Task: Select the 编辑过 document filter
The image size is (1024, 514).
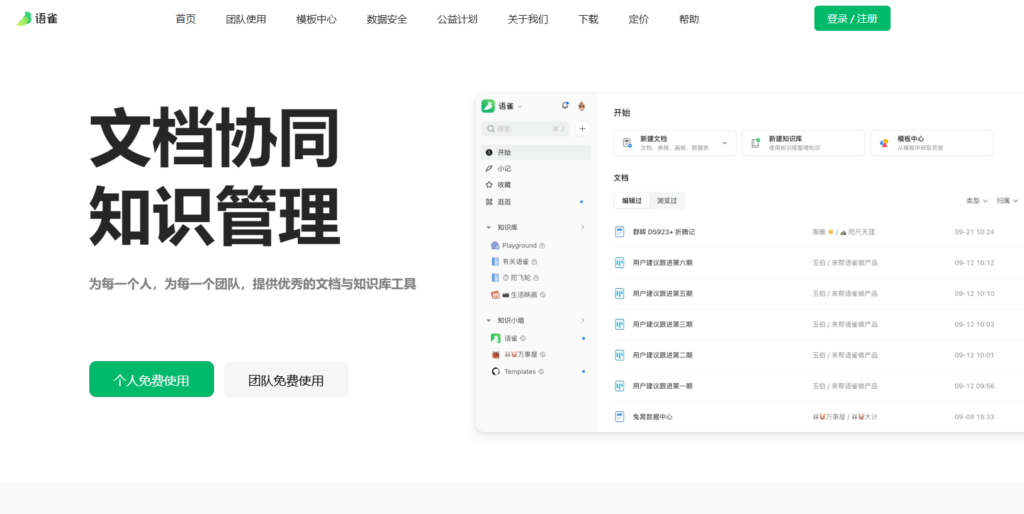Action: coord(632,201)
